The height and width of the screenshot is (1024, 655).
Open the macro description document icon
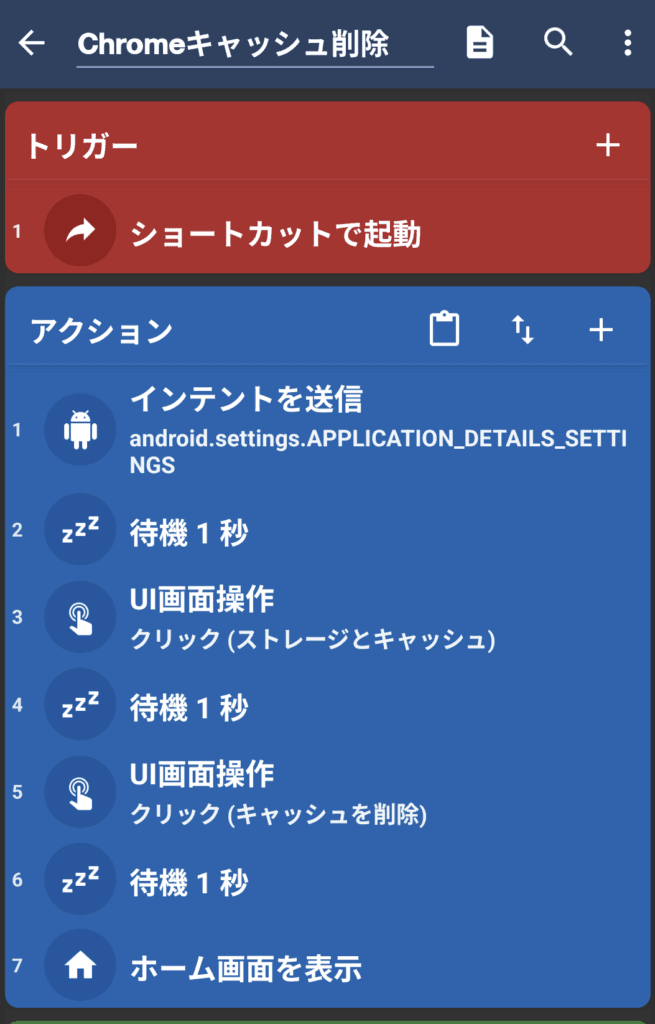point(480,42)
